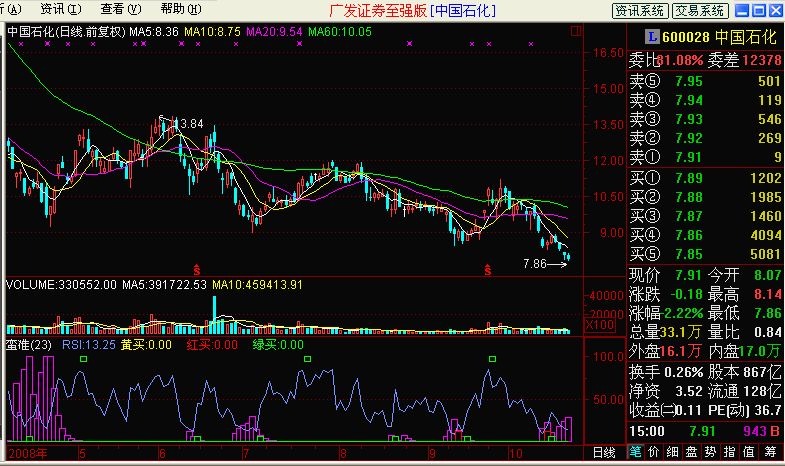
Task: Click the 交易系统 button
Action: 700,11
